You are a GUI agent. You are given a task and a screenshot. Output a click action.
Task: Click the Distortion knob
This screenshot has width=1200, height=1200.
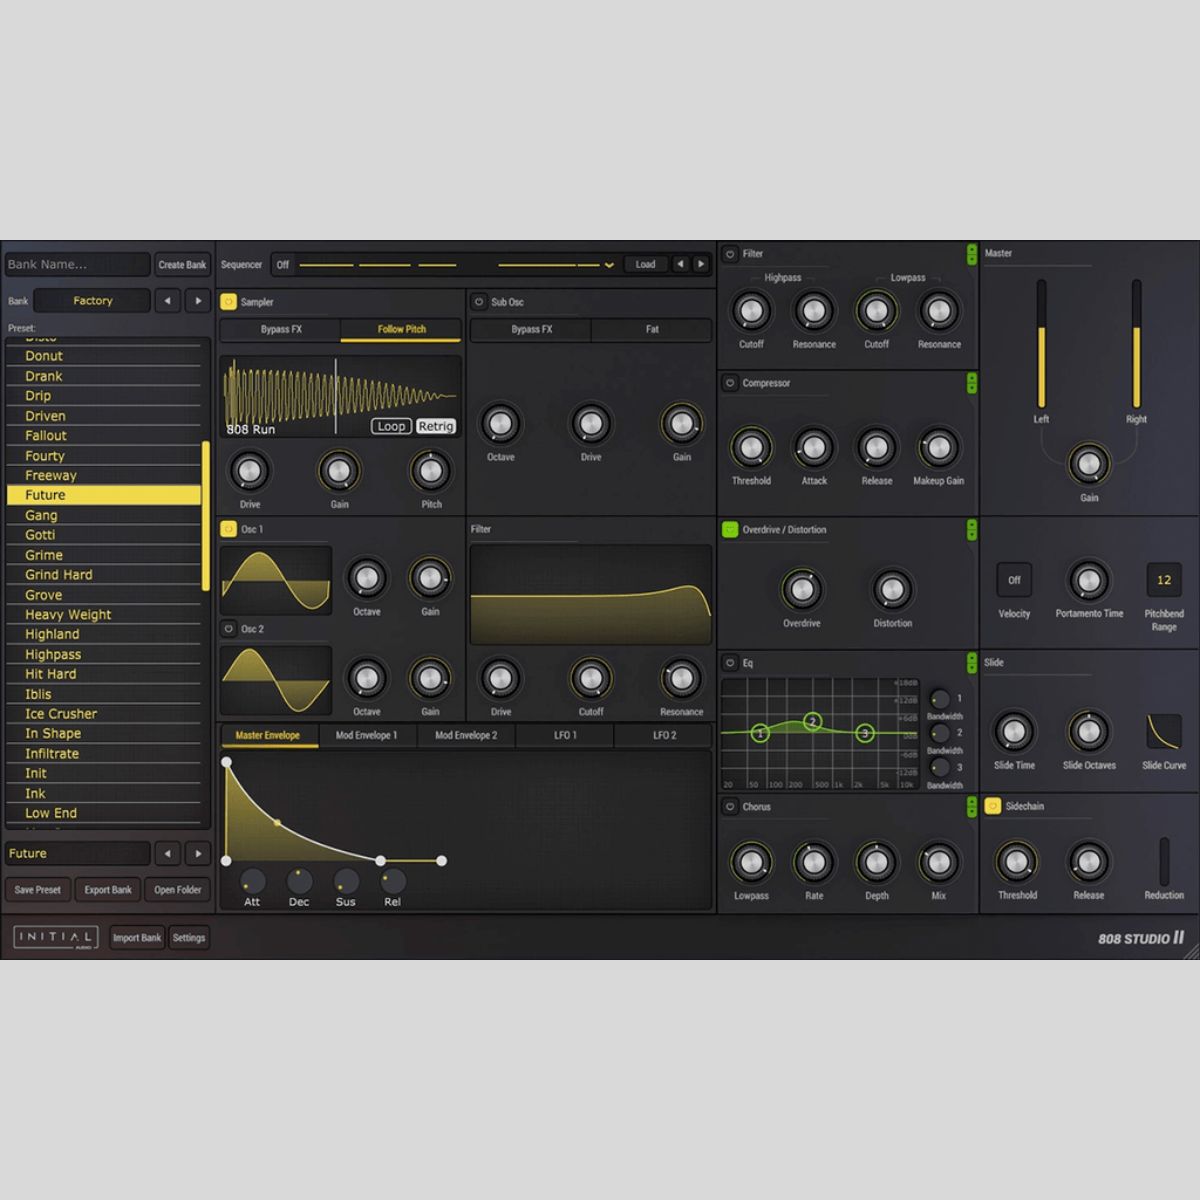click(891, 590)
